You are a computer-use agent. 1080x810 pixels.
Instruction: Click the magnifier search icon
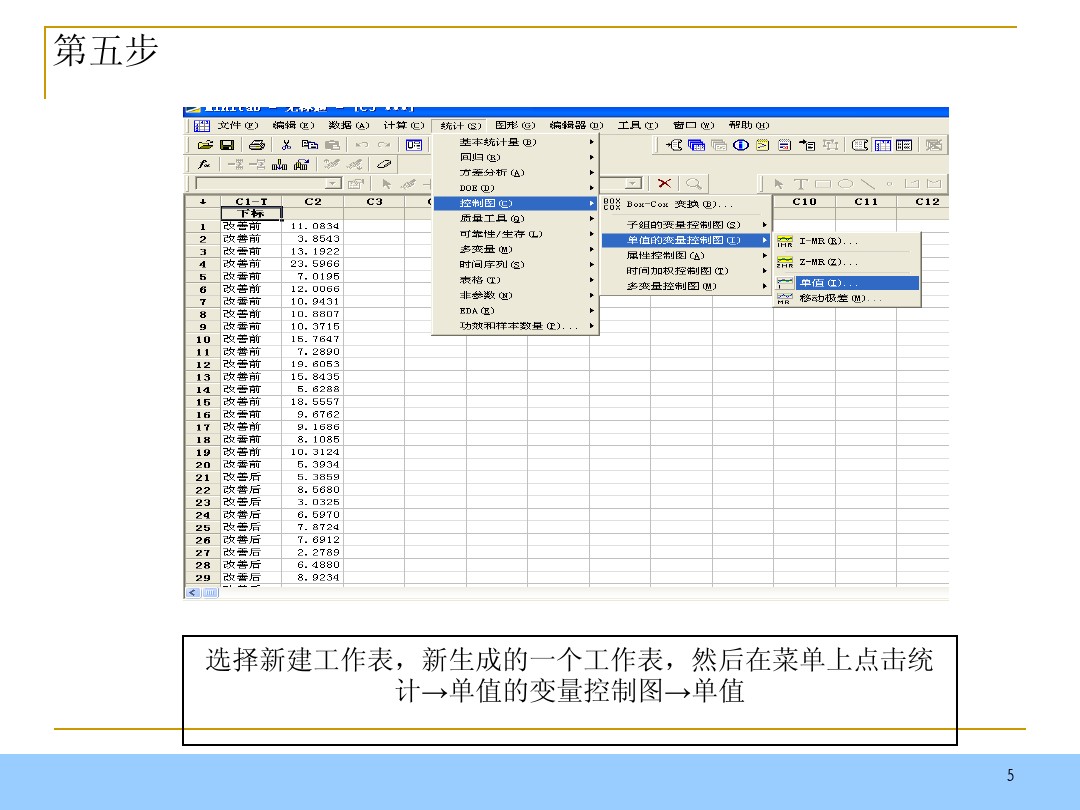coord(692,183)
